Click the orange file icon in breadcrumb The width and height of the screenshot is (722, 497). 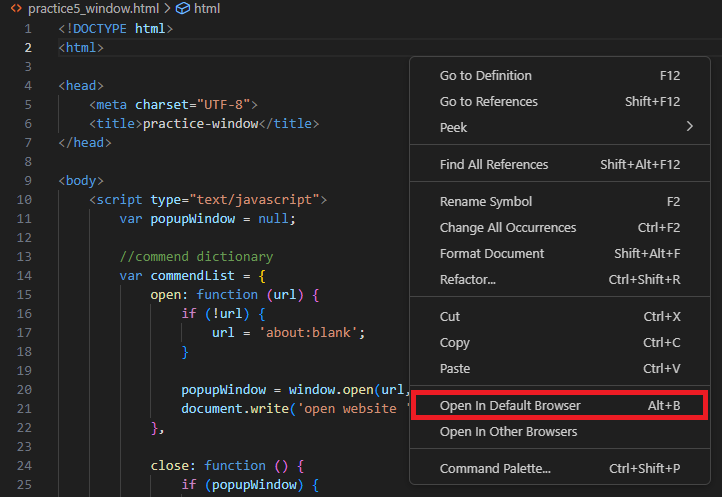(16, 8)
